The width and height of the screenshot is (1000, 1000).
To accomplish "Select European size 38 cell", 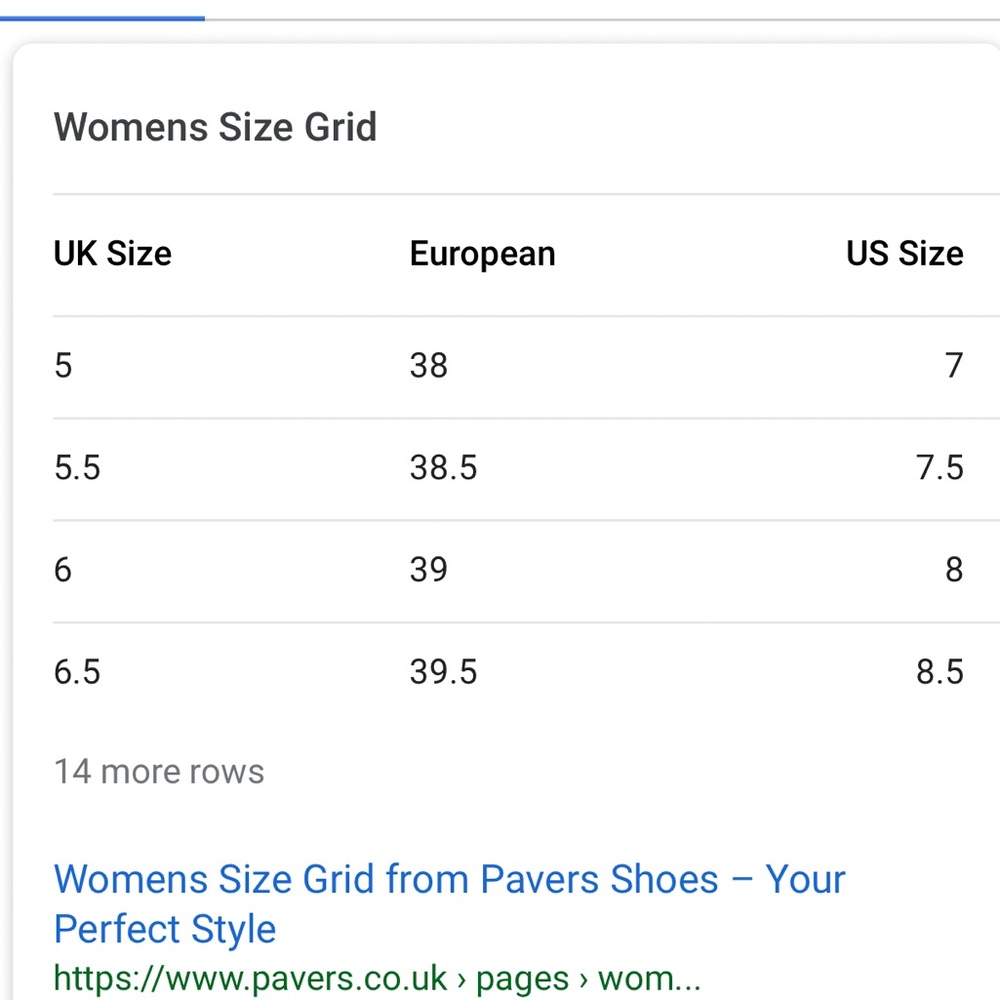I will click(429, 365).
